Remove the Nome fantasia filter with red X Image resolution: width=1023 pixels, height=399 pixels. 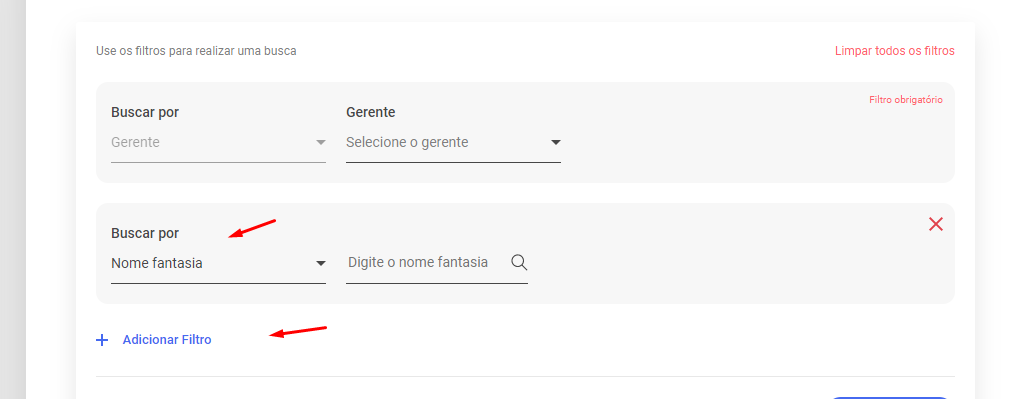[x=936, y=224]
